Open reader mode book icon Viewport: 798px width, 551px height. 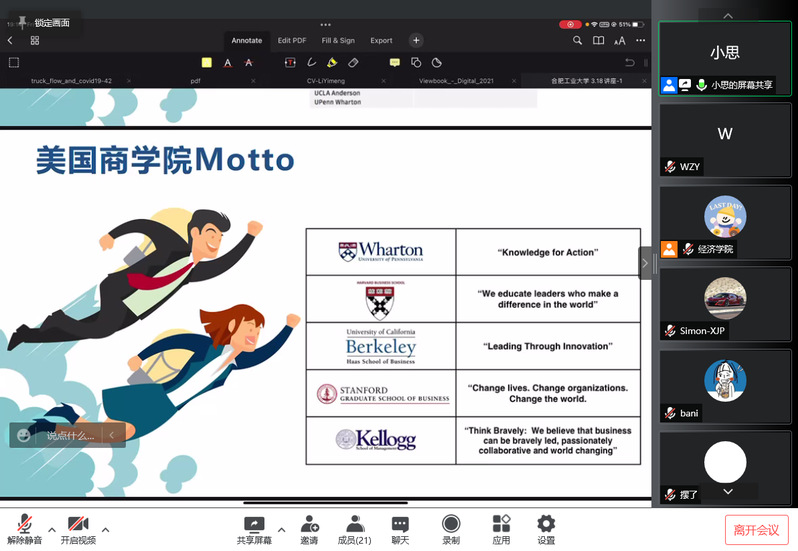point(598,40)
